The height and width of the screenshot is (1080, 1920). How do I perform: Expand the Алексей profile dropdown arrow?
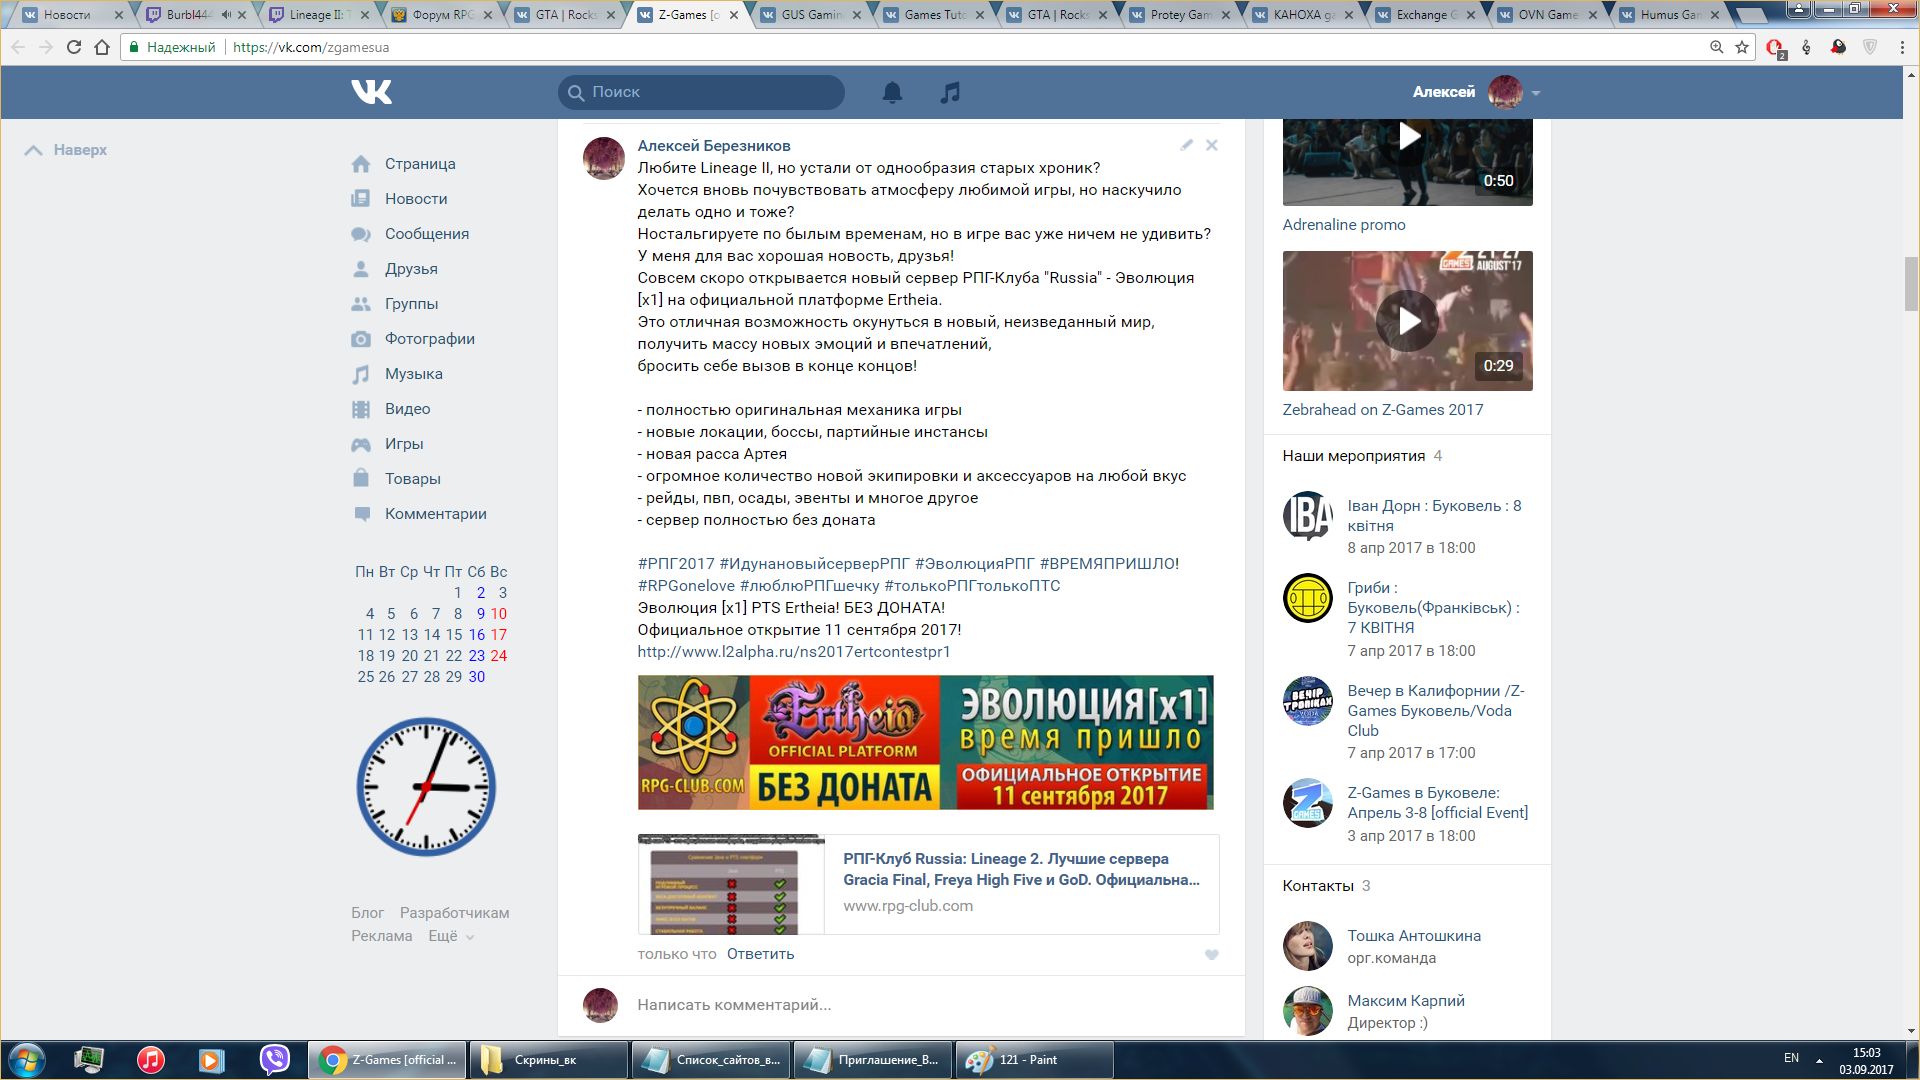tap(1535, 93)
